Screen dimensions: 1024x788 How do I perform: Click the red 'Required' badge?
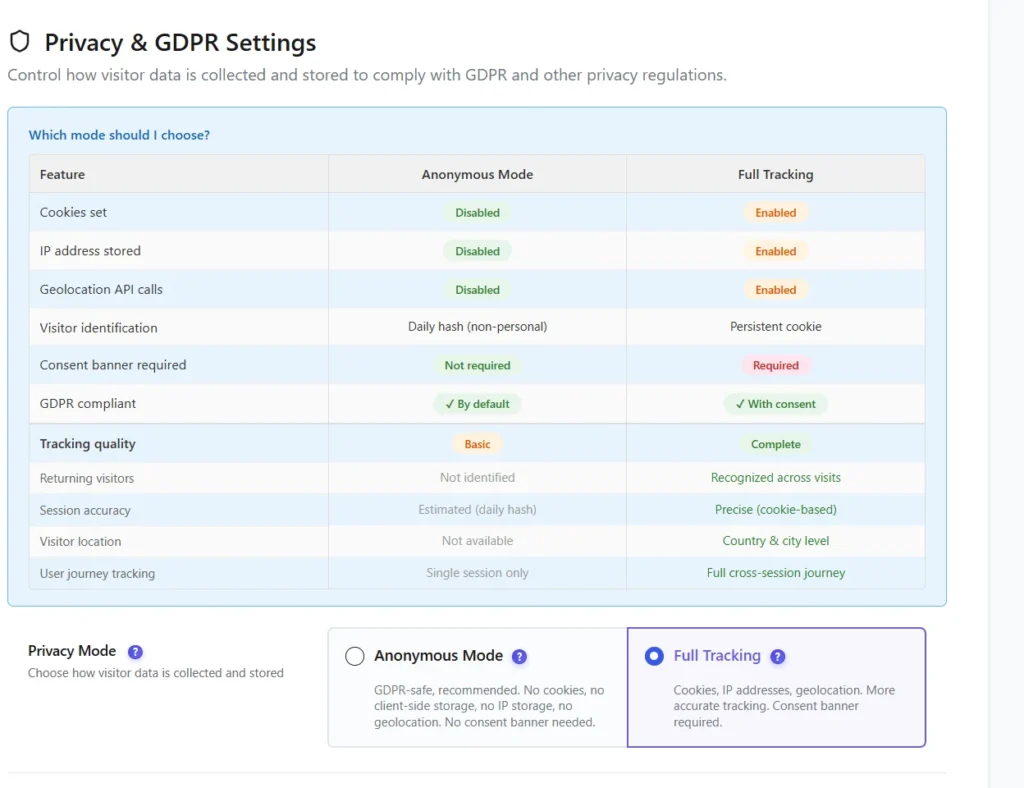click(x=776, y=366)
